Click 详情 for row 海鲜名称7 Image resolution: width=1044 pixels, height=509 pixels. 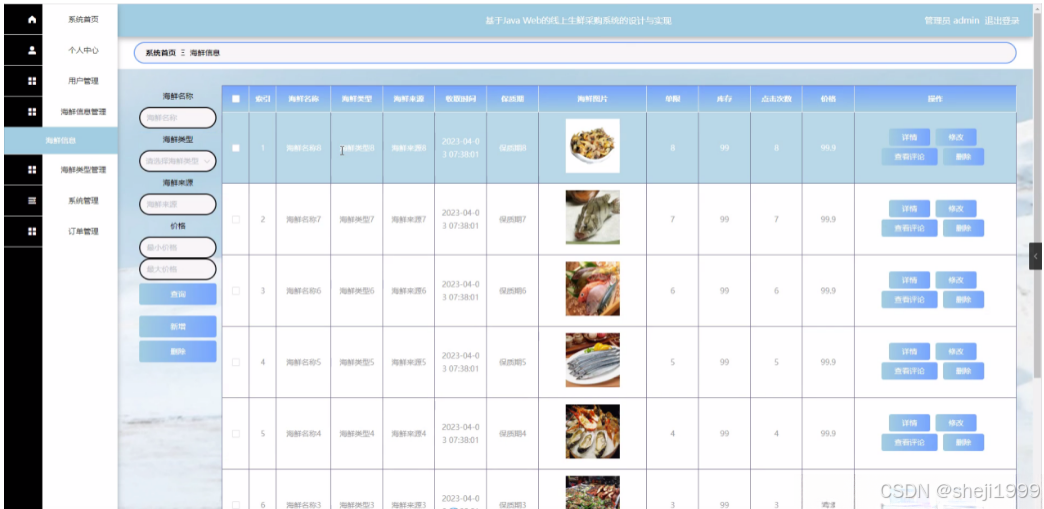[x=909, y=209]
